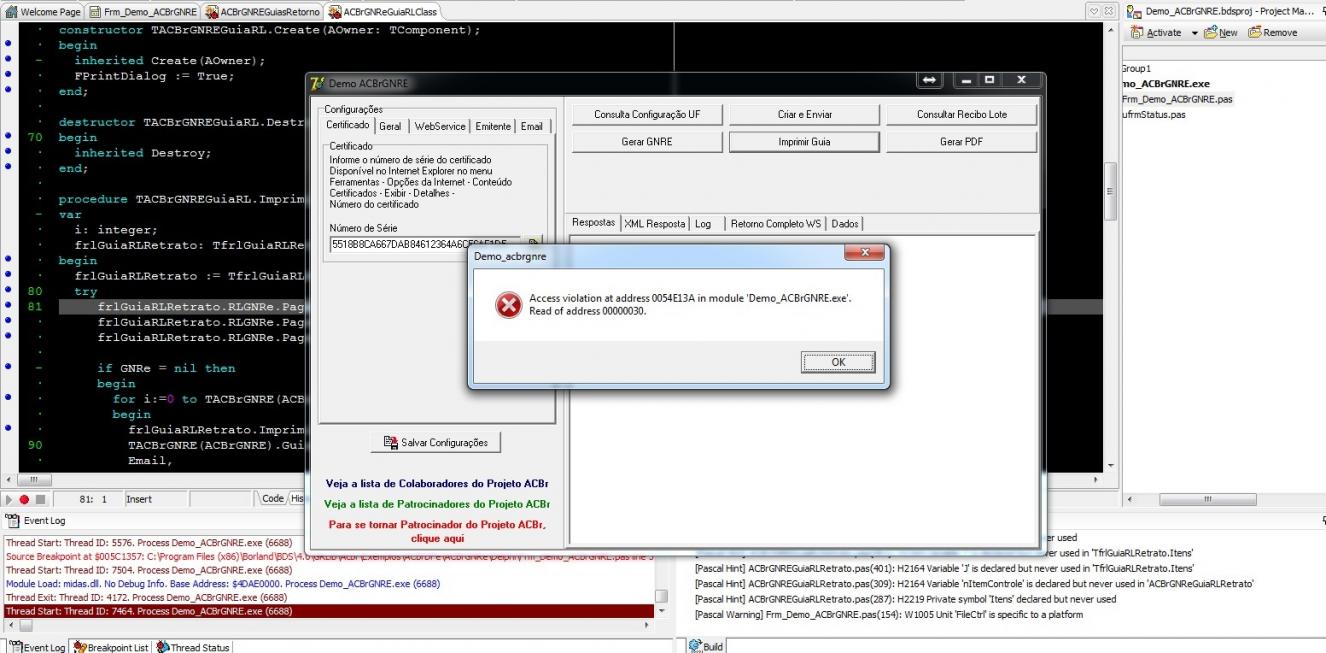Open the Geral configuration tab
The image size is (1326, 653).
[390, 126]
